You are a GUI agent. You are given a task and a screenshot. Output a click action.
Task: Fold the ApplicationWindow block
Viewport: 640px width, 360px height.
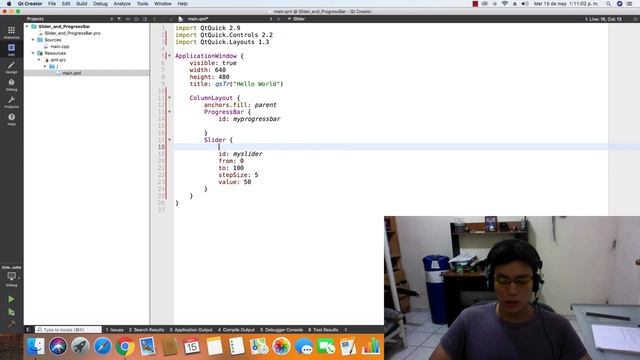(170, 56)
